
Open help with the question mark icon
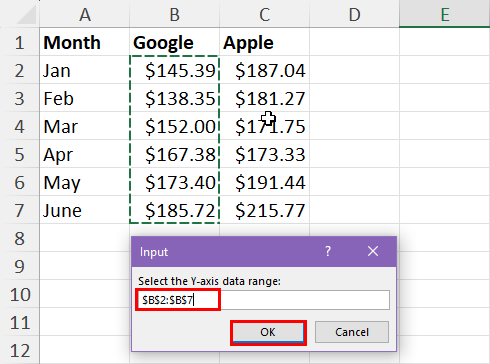(x=328, y=251)
